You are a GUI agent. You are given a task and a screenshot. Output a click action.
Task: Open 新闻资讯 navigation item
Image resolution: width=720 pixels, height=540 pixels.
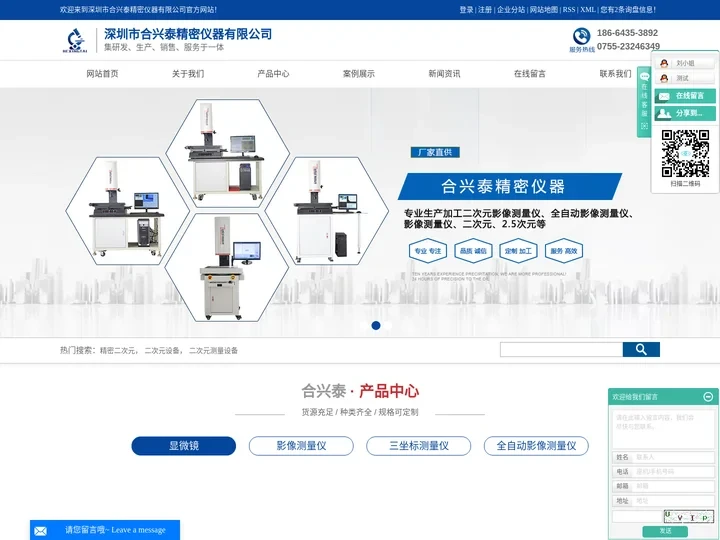pyautogui.click(x=444, y=73)
